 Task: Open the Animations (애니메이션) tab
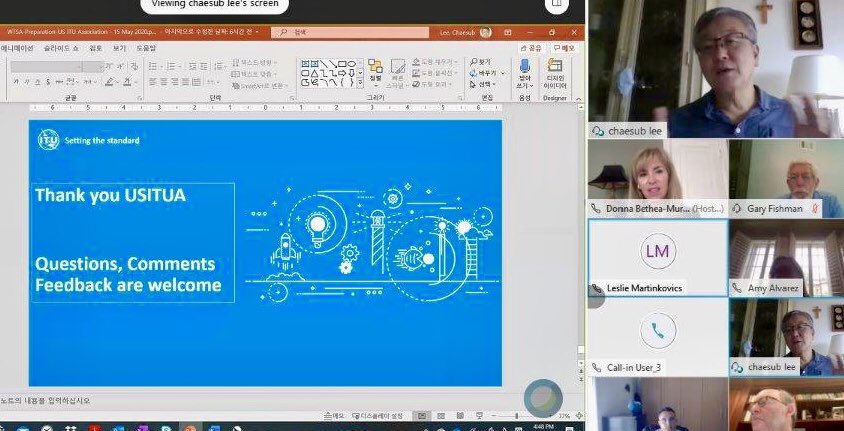17,48
